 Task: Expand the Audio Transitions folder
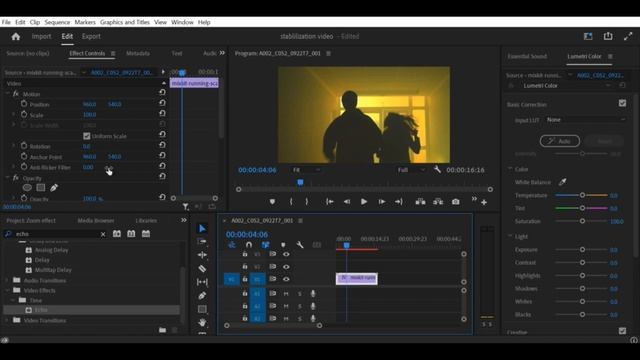point(7,280)
